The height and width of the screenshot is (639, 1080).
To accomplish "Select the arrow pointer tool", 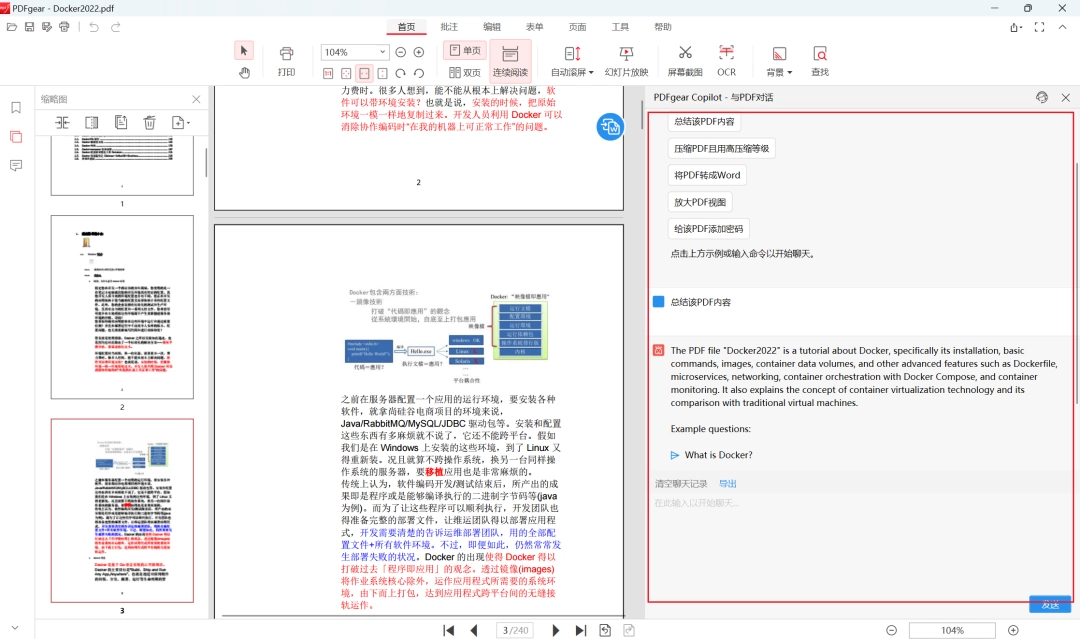I will [244, 50].
